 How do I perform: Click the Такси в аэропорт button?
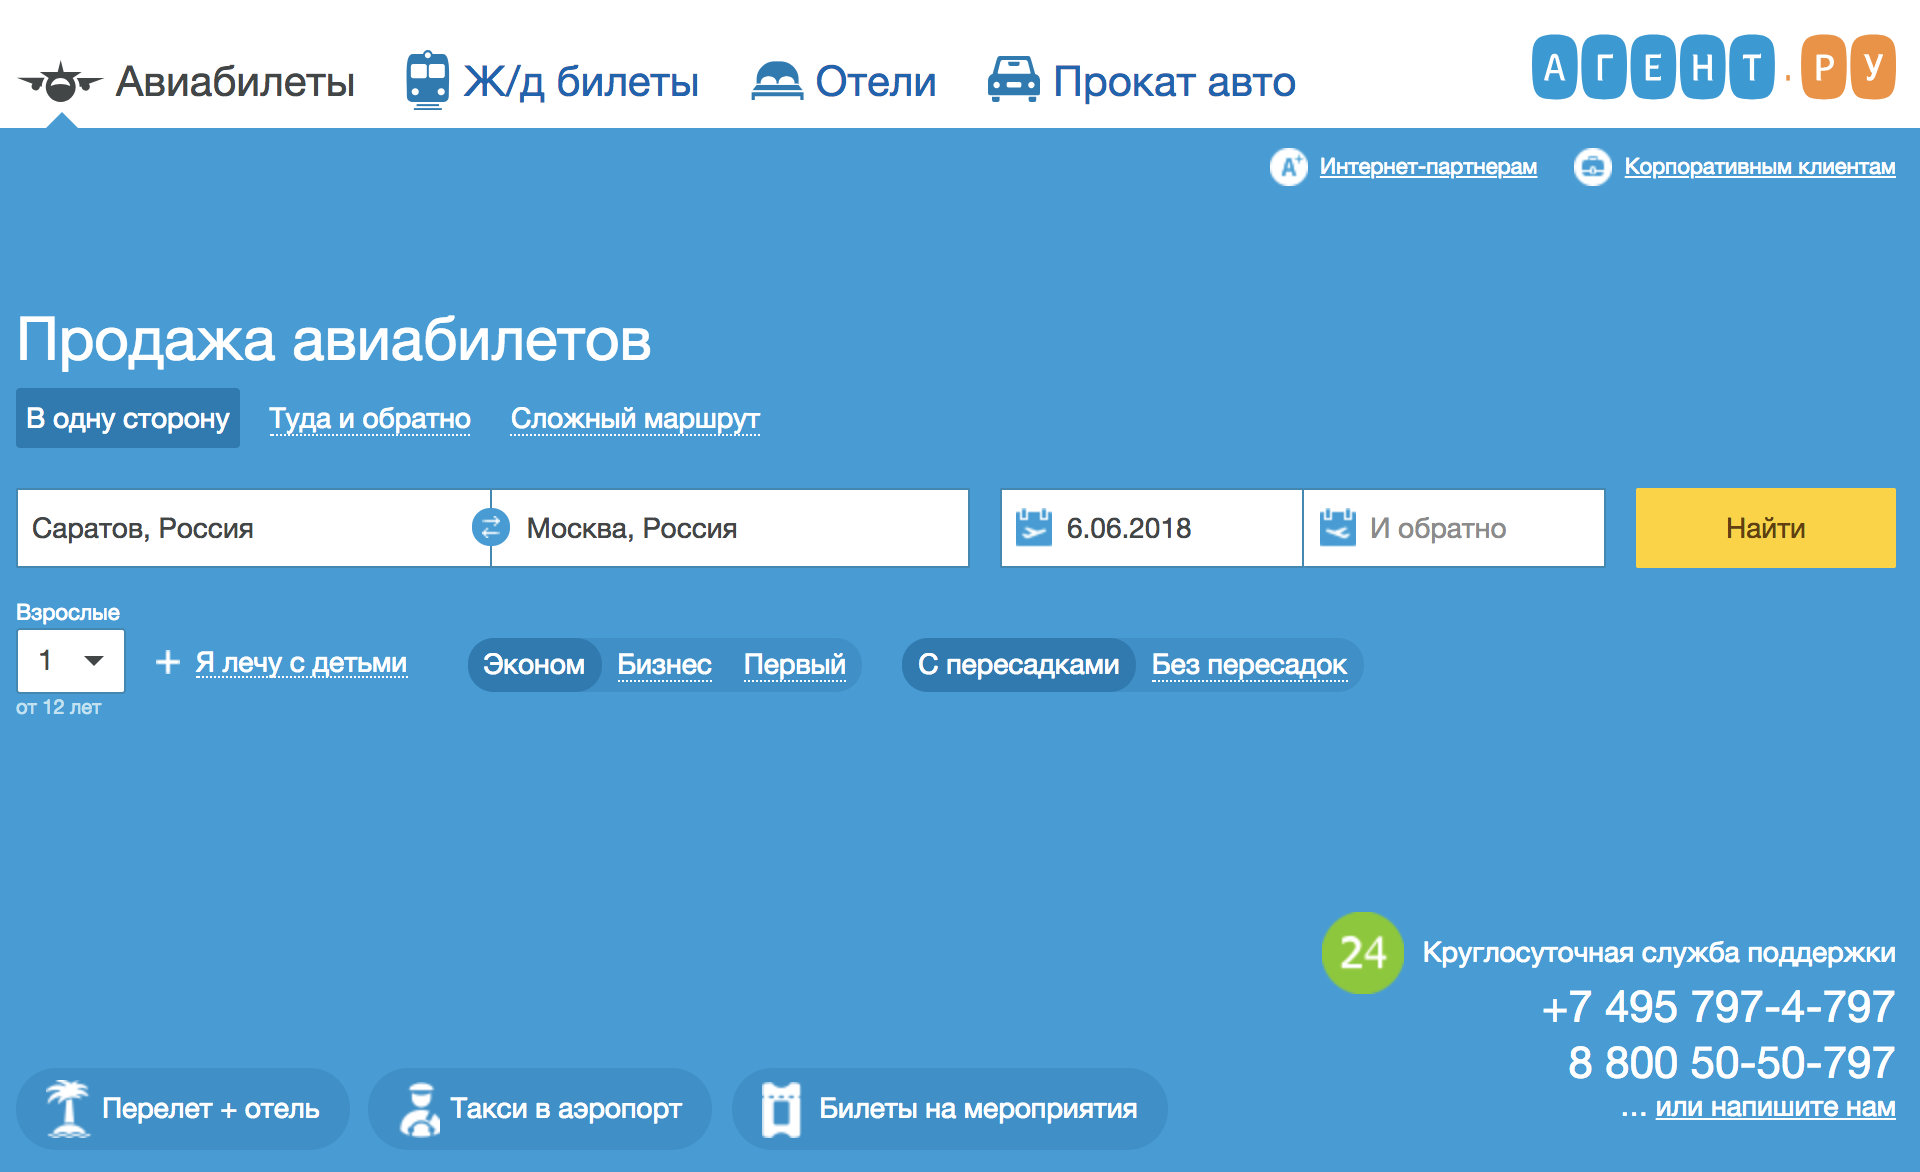[540, 1109]
